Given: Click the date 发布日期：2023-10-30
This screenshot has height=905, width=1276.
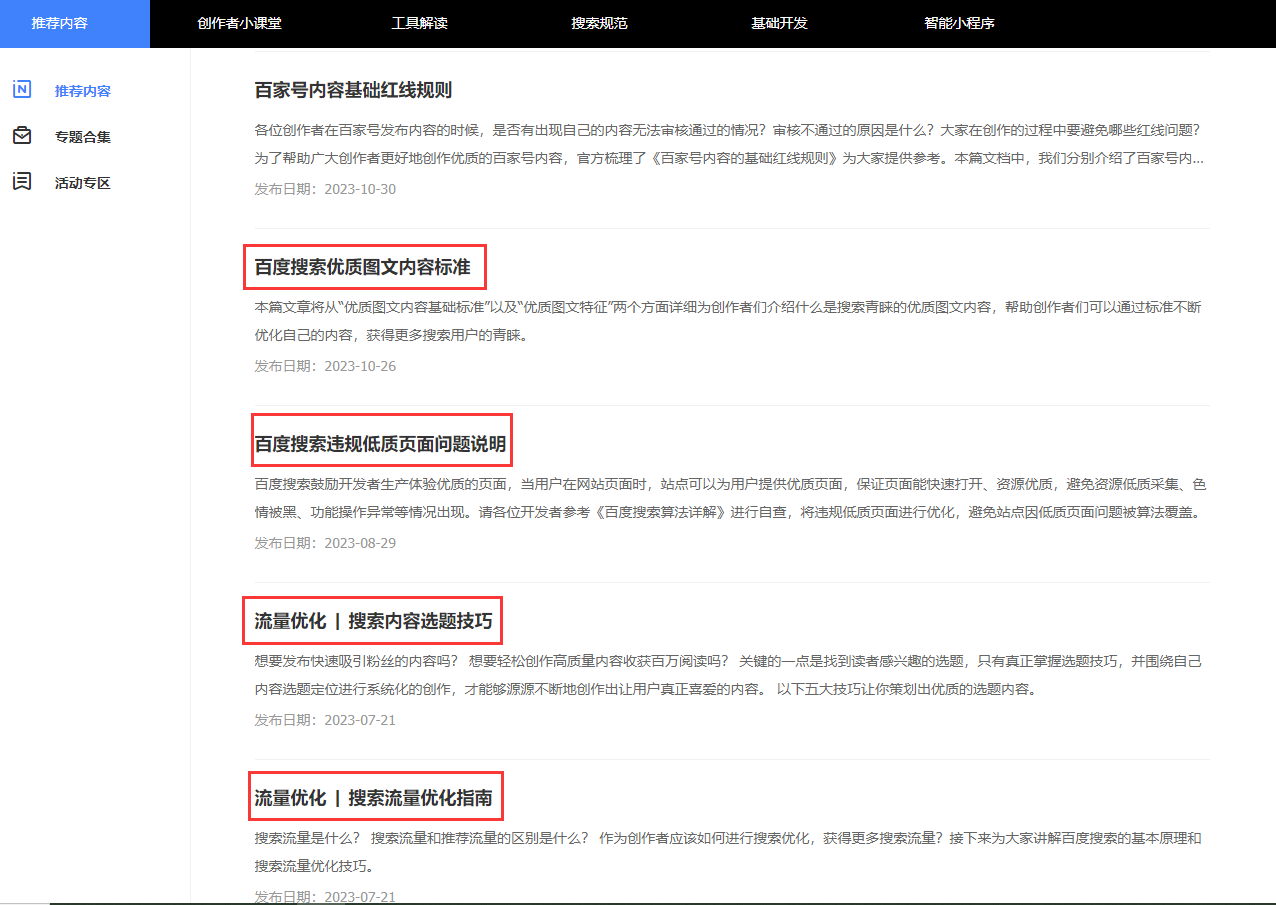Looking at the screenshot, I should [325, 189].
